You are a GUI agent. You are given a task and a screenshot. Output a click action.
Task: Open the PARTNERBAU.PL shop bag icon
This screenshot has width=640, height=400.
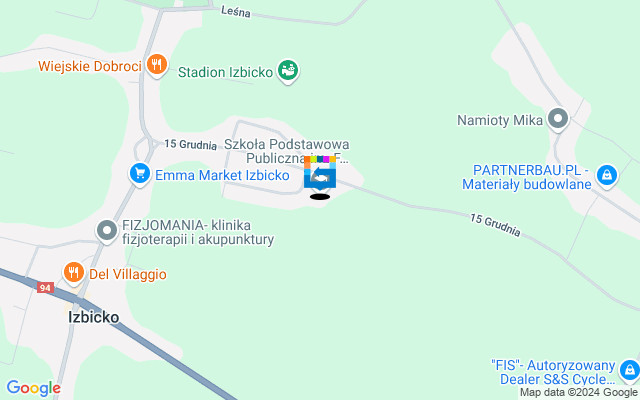point(607,176)
